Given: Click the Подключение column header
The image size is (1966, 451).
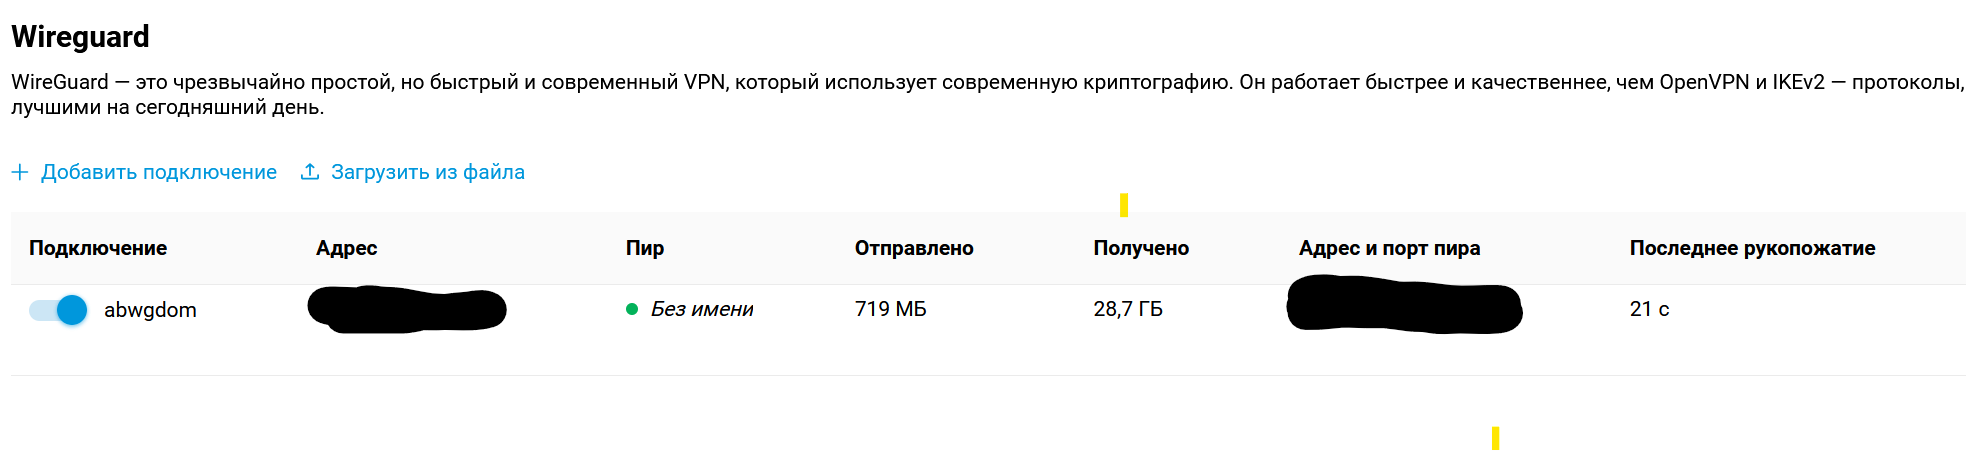Looking at the screenshot, I should pyautogui.click(x=98, y=248).
